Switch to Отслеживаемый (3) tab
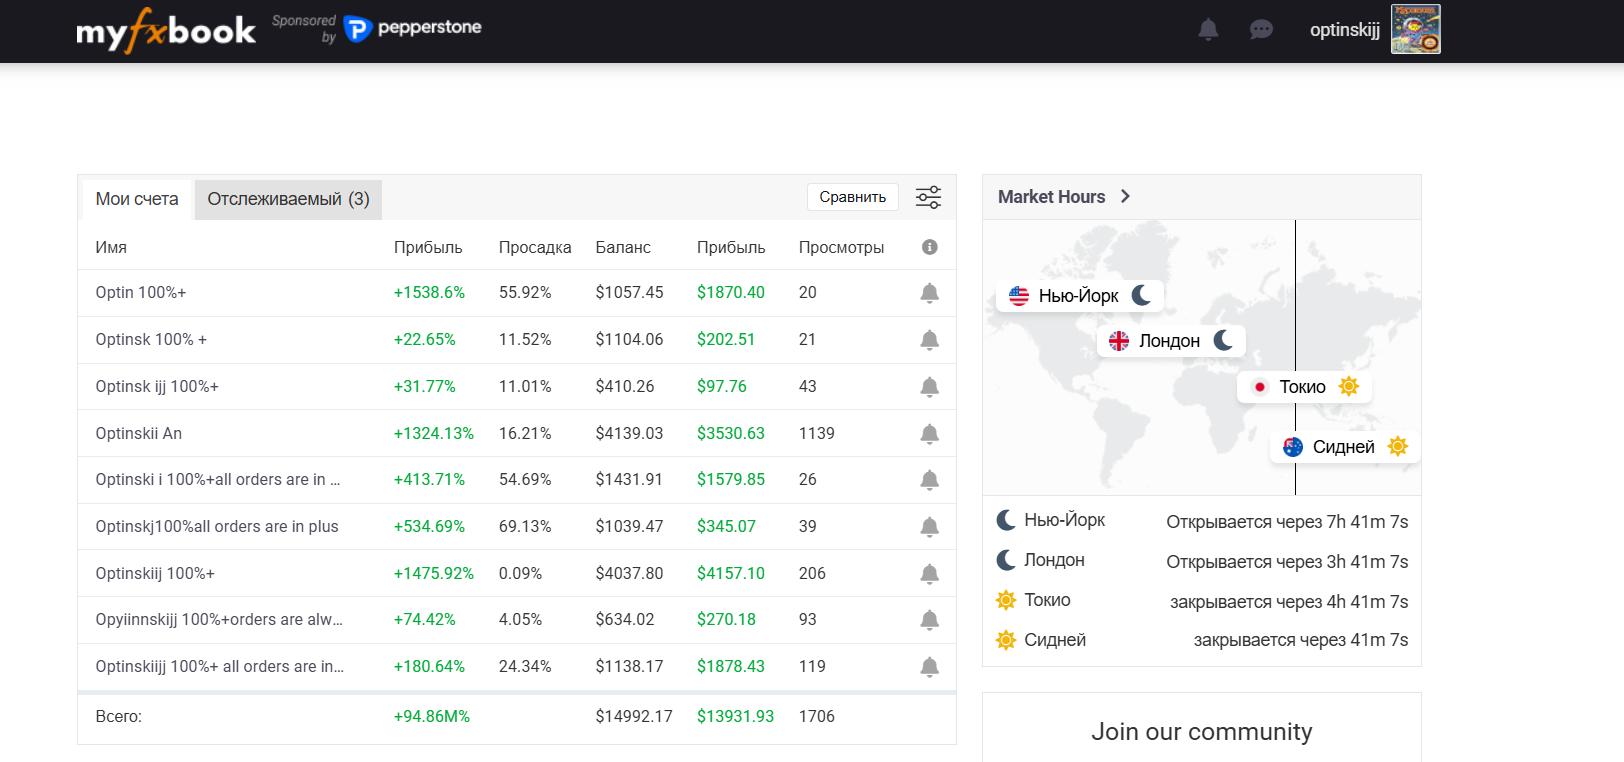The width and height of the screenshot is (1624, 762). pyautogui.click(x=288, y=199)
